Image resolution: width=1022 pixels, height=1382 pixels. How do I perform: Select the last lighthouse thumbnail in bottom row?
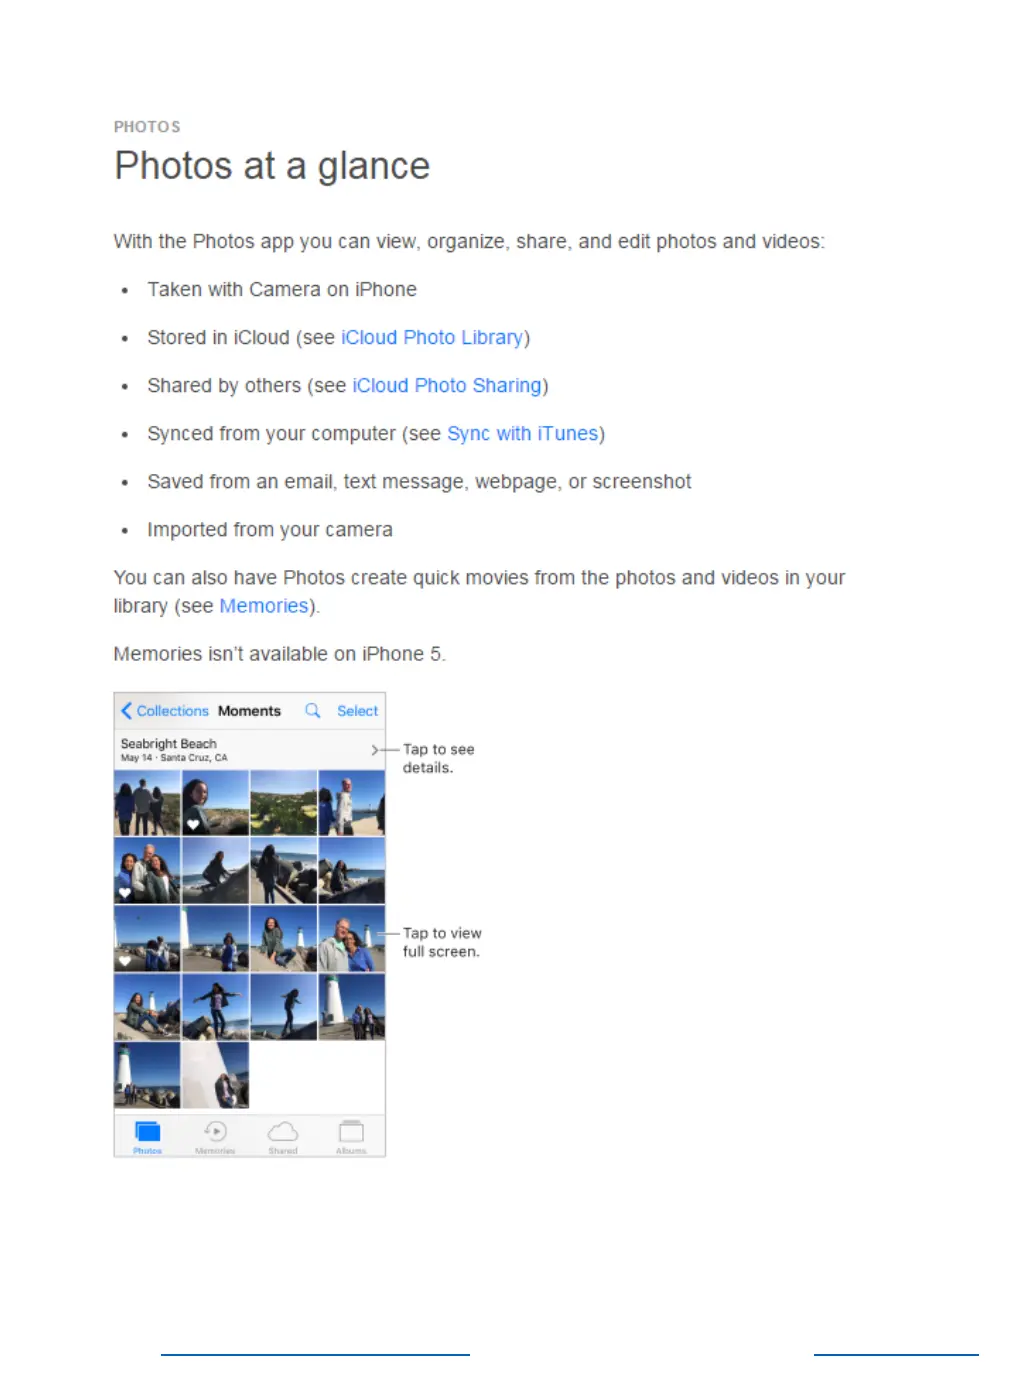(215, 1075)
